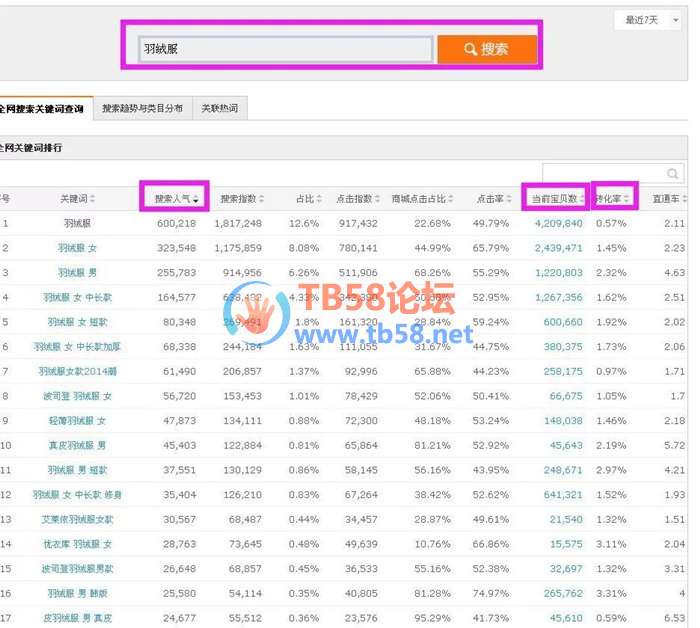700x628 pixels.
Task: Click the orange 搜索 search button
Action: (487, 49)
